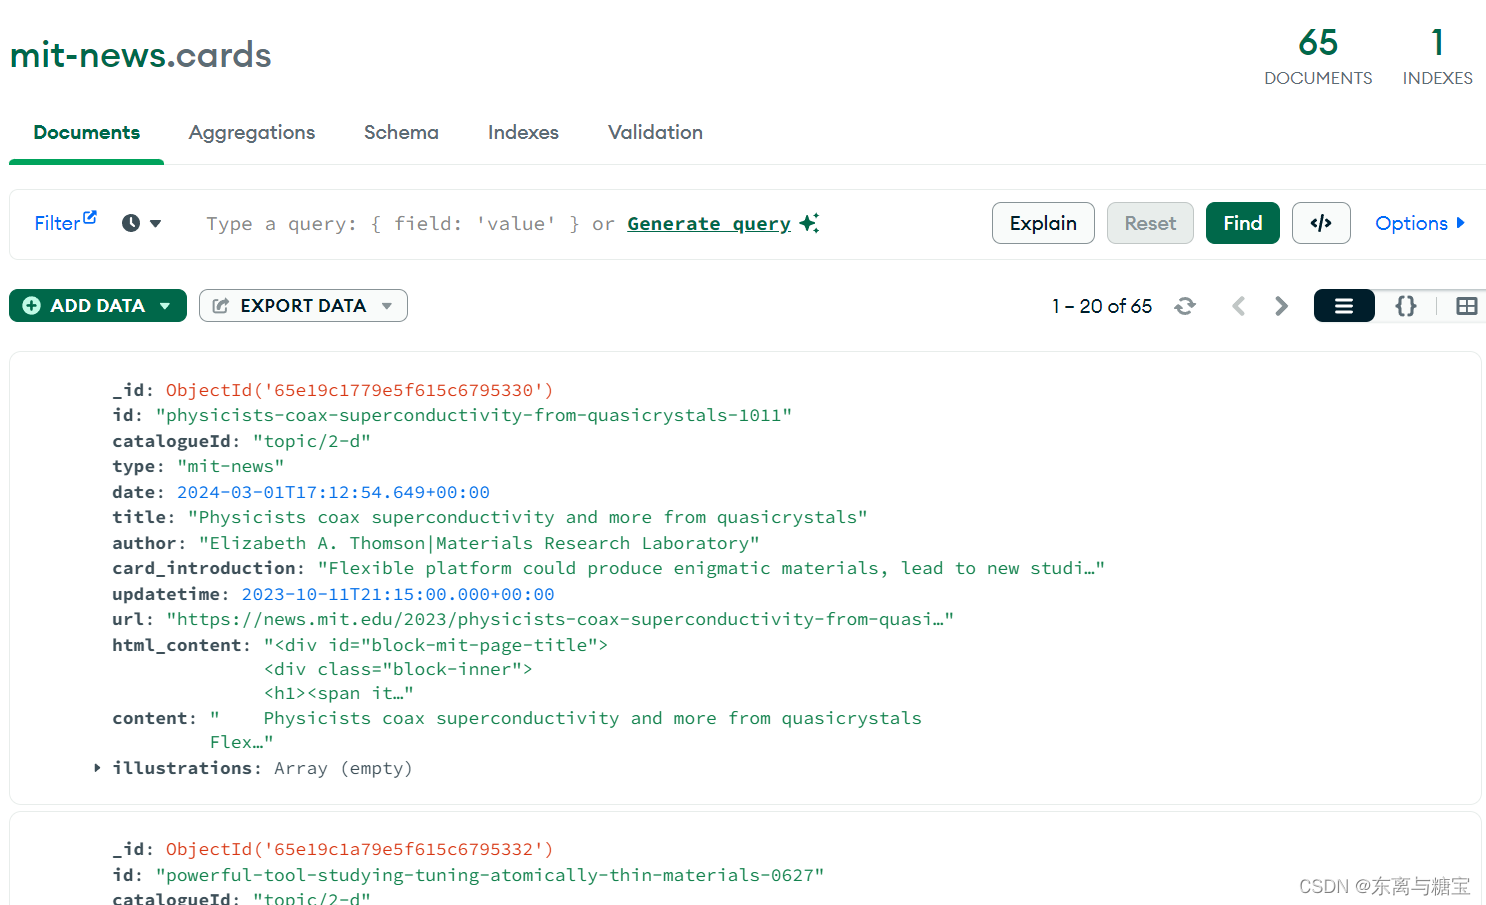Click the updatetime value 2023-10-11T21:15:00
The image size is (1486, 905).
(x=398, y=594)
